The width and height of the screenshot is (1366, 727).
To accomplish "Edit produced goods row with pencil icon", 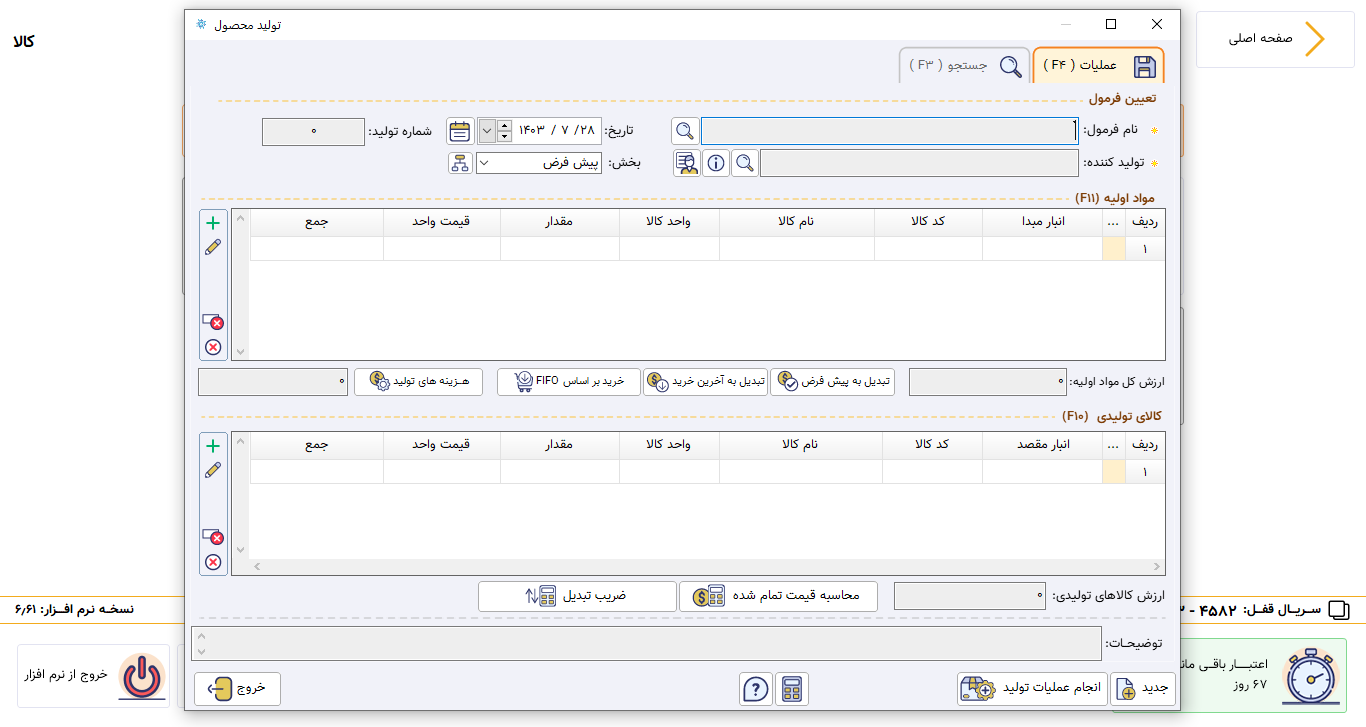I will [x=212, y=470].
